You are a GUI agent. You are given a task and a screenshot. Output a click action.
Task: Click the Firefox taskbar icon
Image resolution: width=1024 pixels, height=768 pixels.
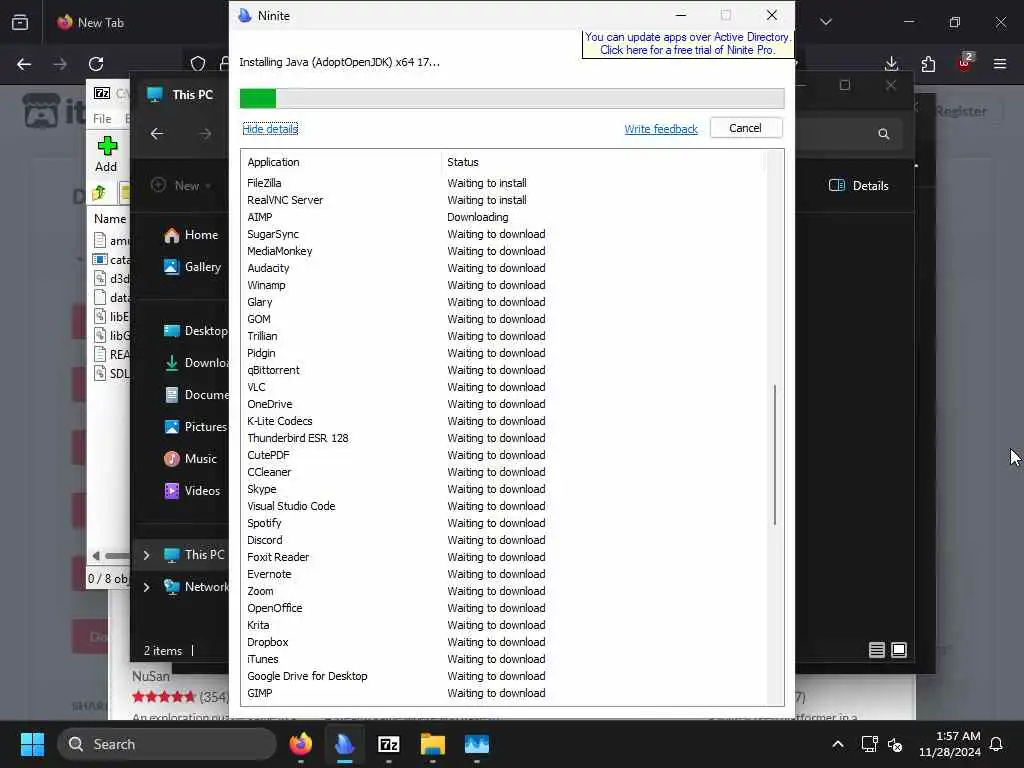(301, 744)
